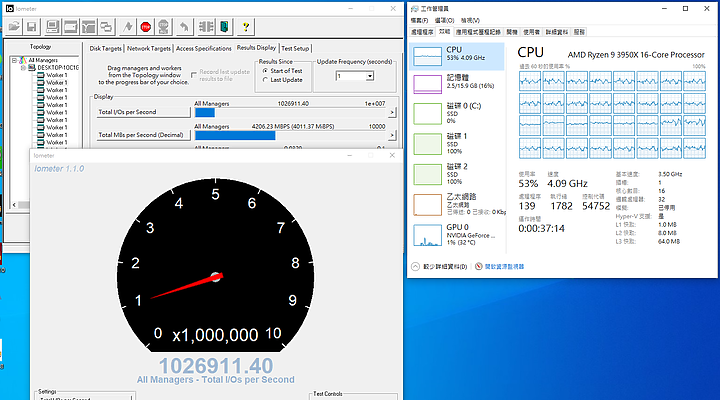Click the Iometer 'Io' title bar icon
Image resolution: width=720 pixels, height=400 pixels.
(10, 8)
